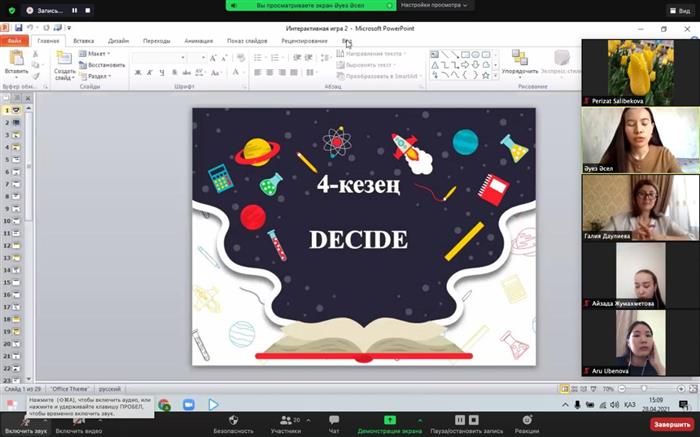Open the slide Layout dropdown 'Макет'
Image resolution: width=700 pixels, height=437 pixels.
[98, 53]
